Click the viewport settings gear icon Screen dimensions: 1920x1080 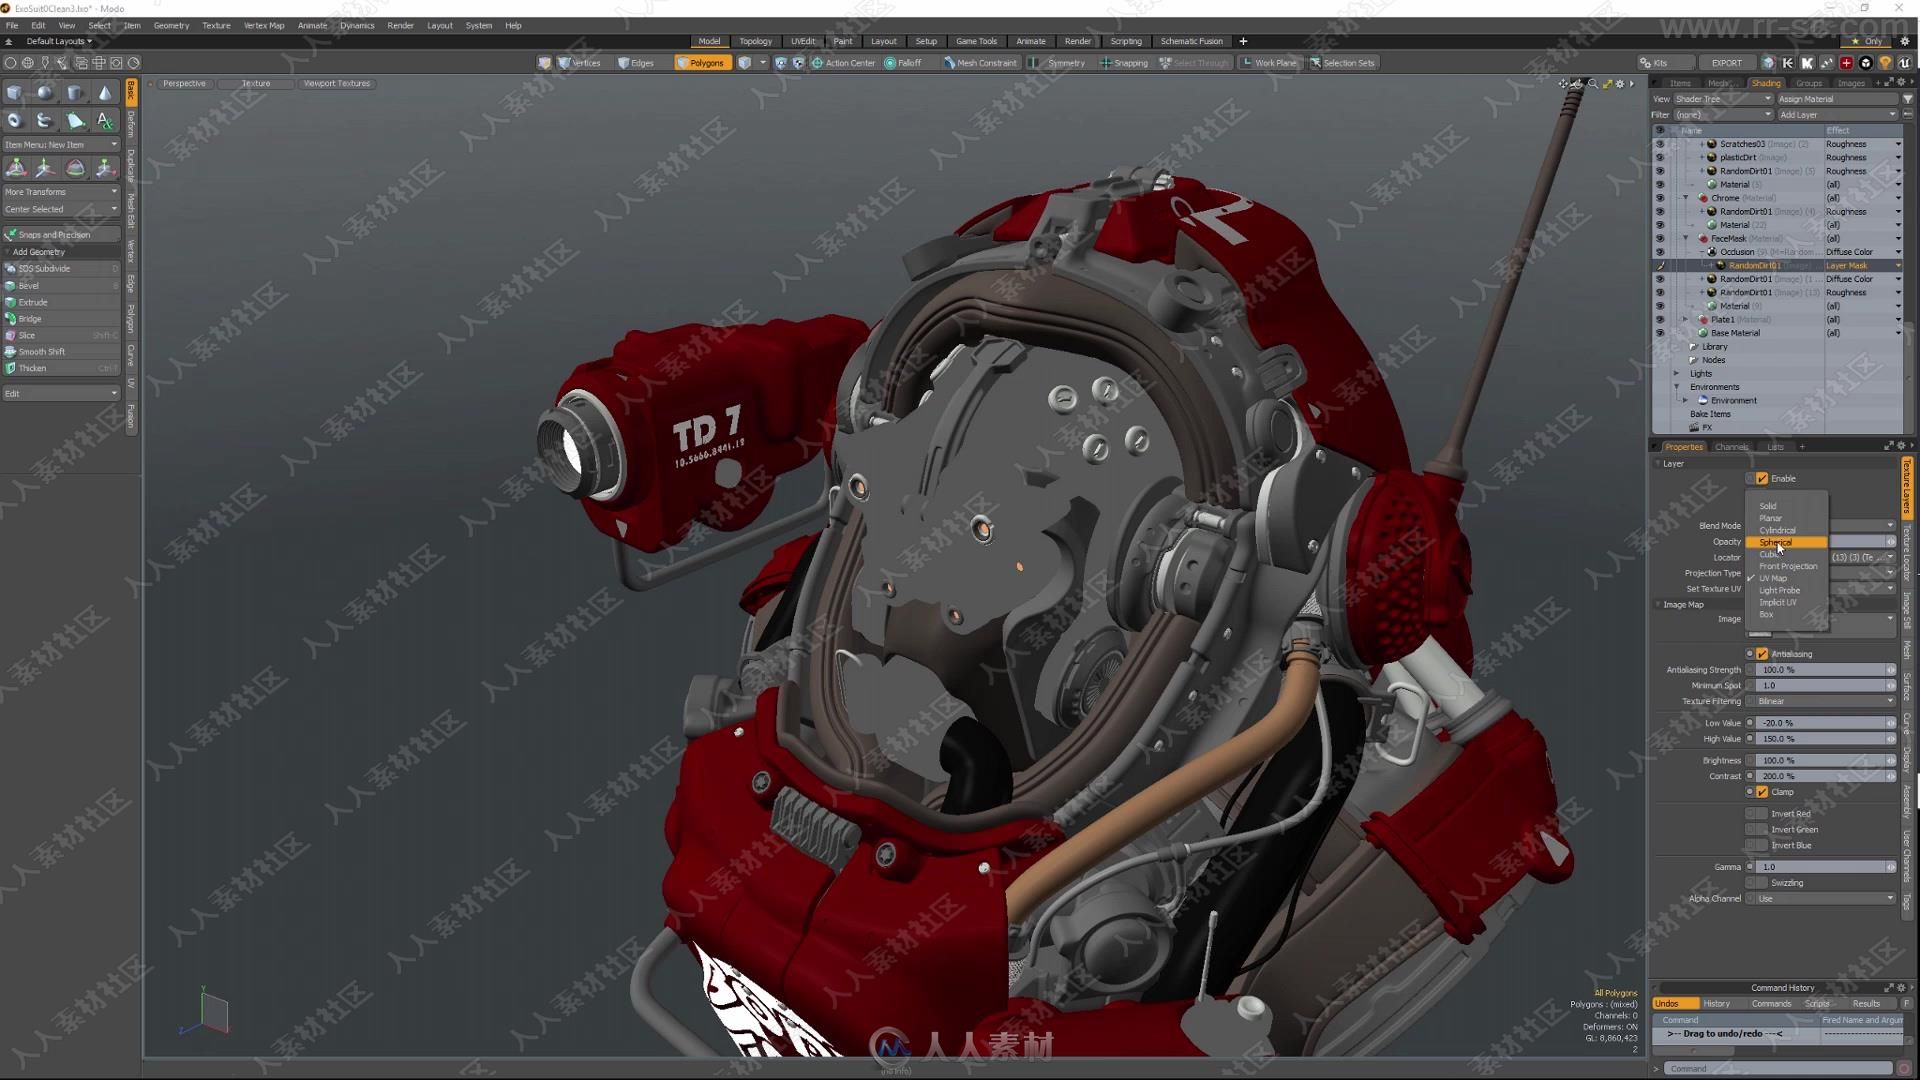click(x=1621, y=84)
